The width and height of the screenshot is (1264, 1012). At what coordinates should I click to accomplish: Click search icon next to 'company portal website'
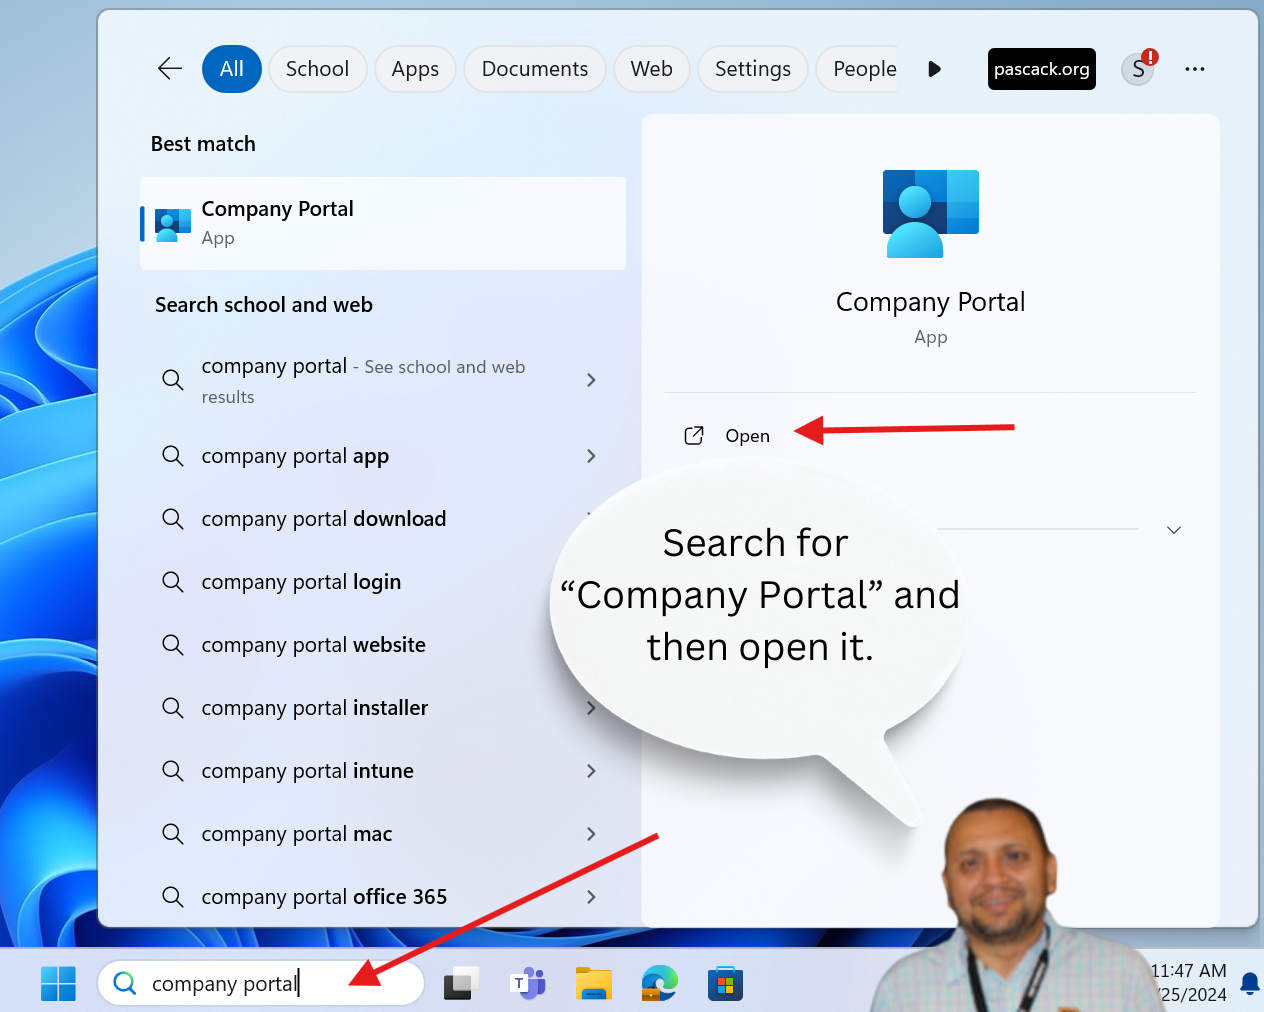pyautogui.click(x=173, y=645)
